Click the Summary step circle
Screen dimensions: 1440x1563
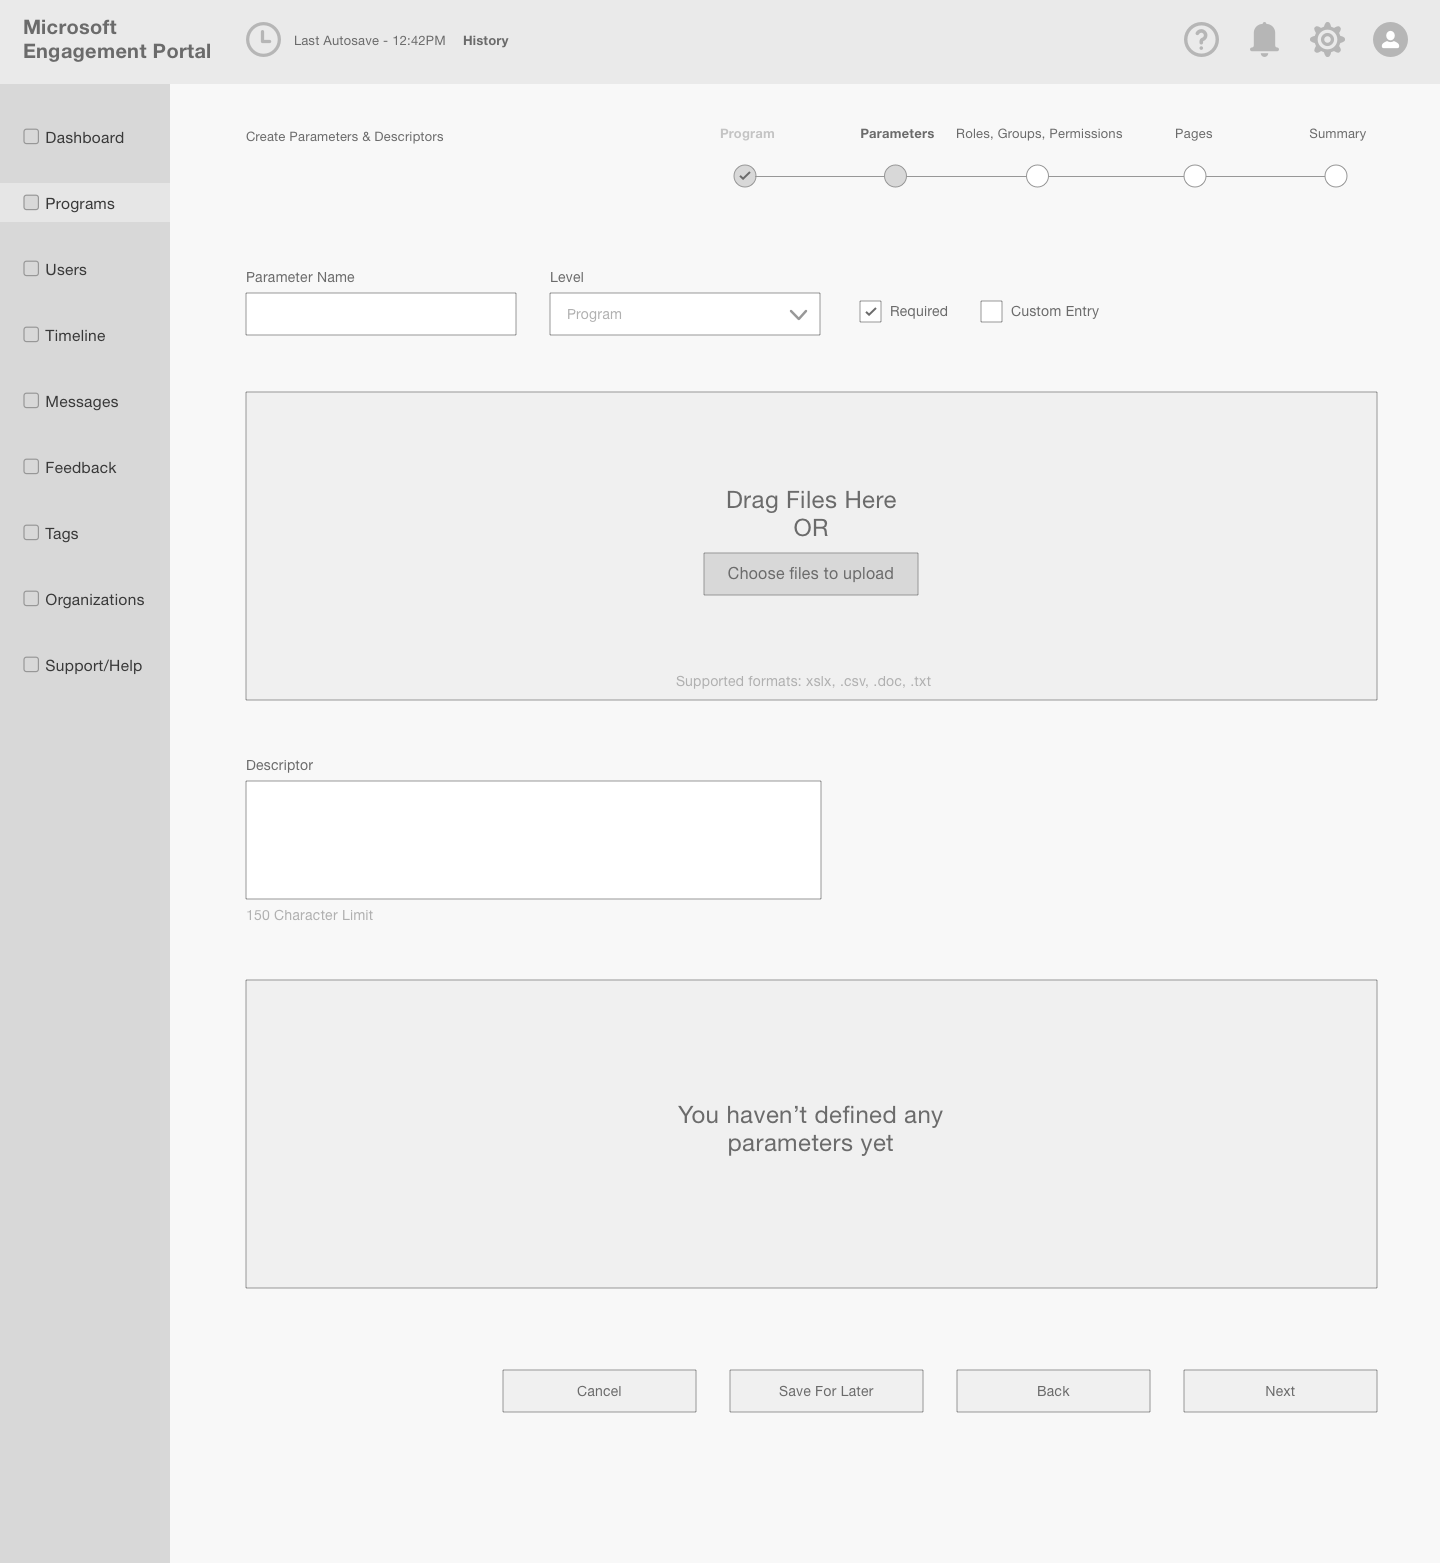coord(1336,176)
